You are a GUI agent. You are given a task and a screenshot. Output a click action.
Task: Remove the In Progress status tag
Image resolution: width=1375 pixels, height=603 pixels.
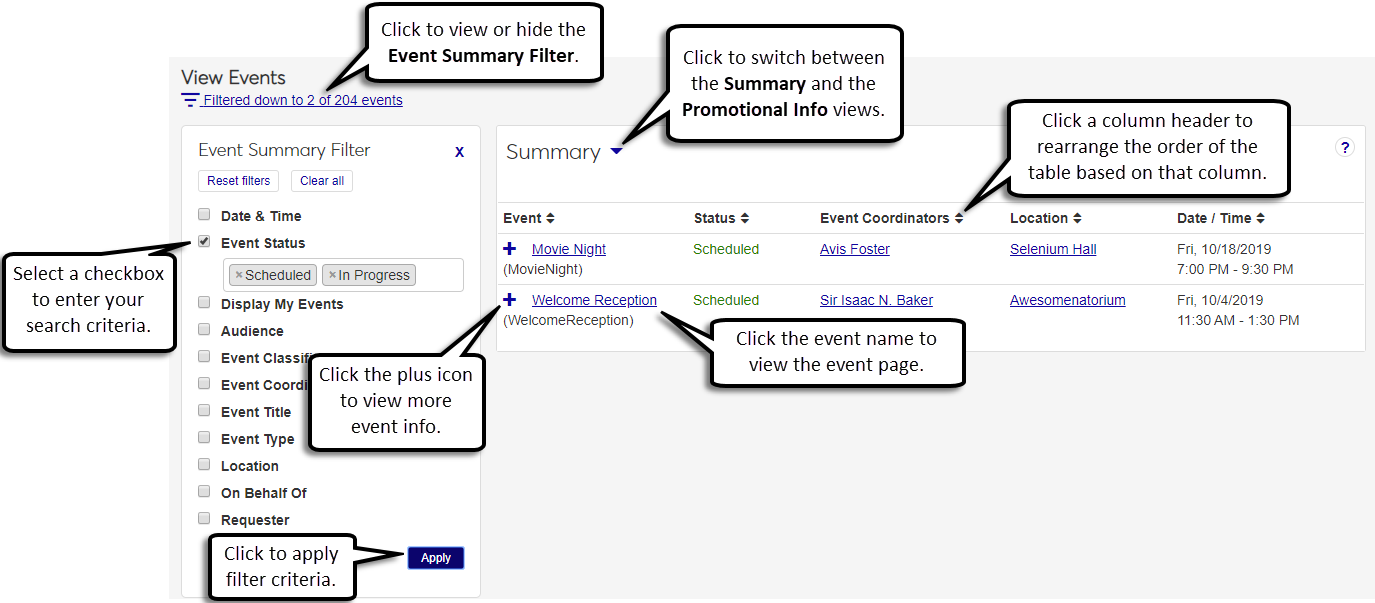(x=332, y=275)
